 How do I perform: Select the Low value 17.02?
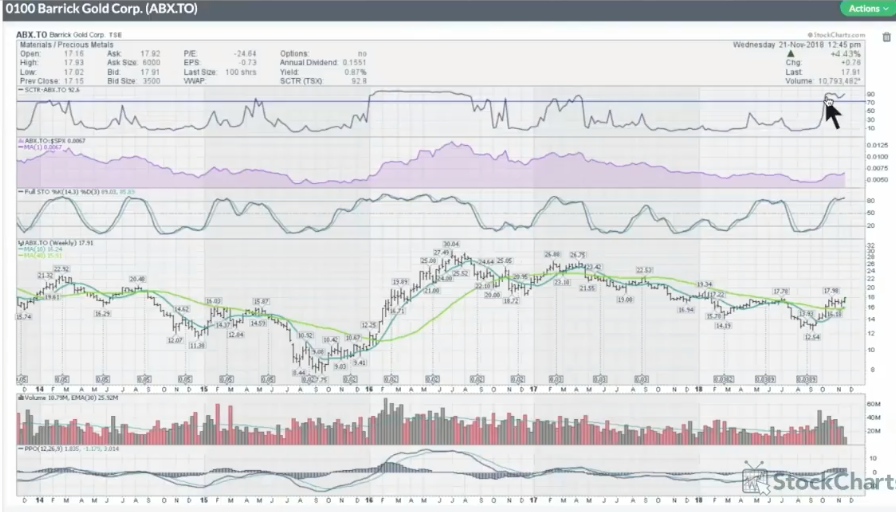point(74,72)
